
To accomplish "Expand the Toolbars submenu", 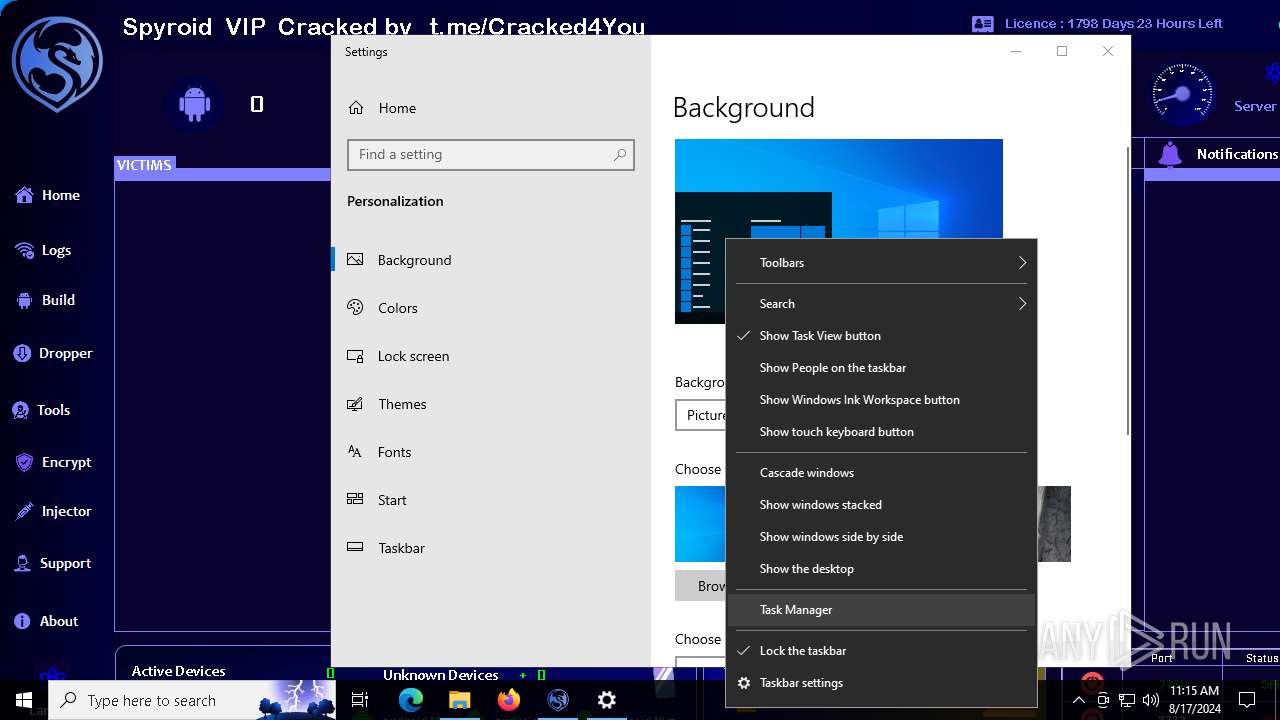I will pyautogui.click(x=881, y=263).
